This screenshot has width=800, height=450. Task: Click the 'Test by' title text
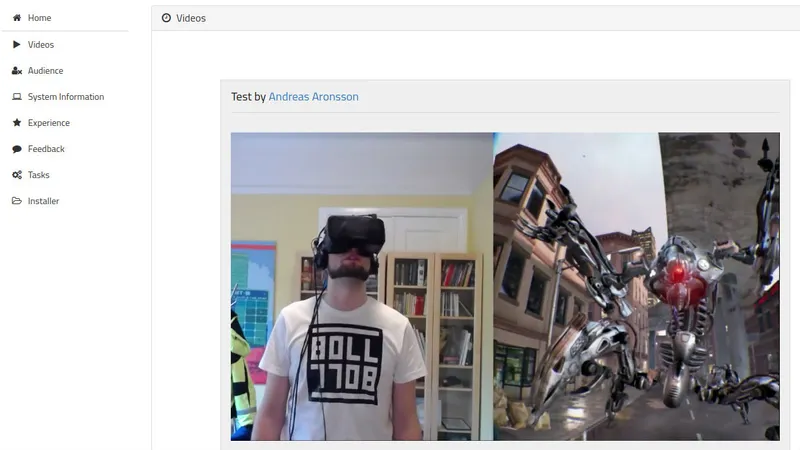tap(248, 96)
